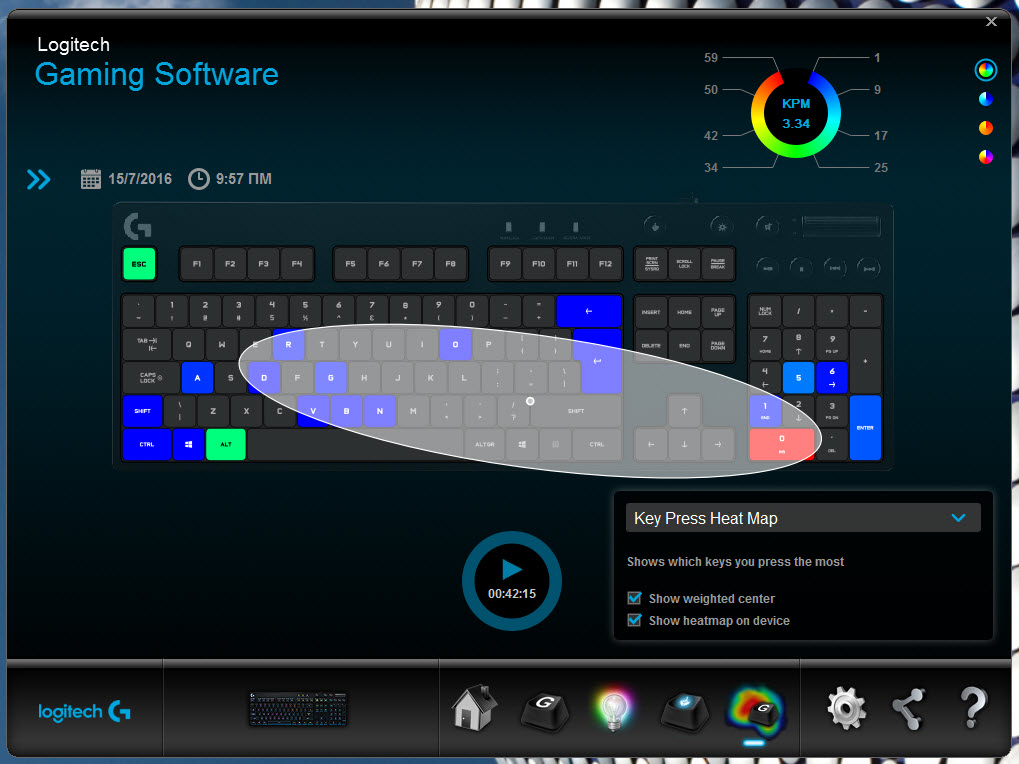Click the blue left CTRL key
Viewport: 1019px width, 764px height.
click(x=147, y=444)
